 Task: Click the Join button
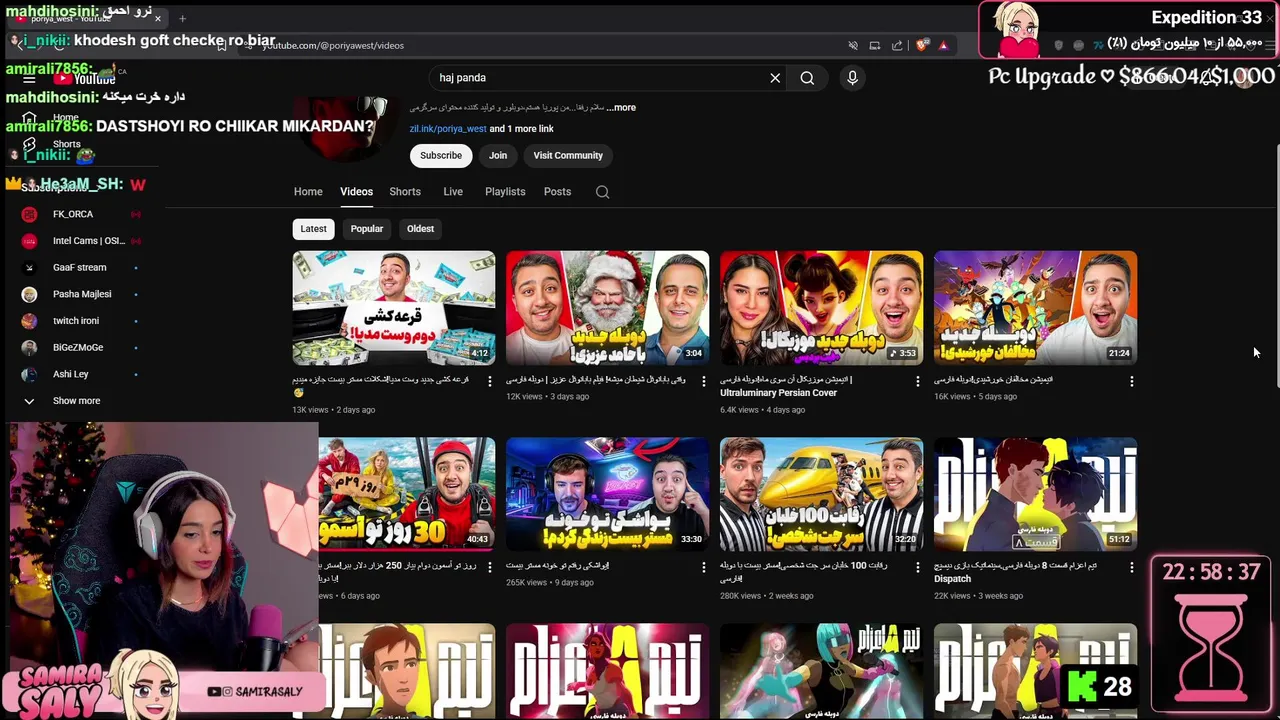pyautogui.click(x=498, y=155)
